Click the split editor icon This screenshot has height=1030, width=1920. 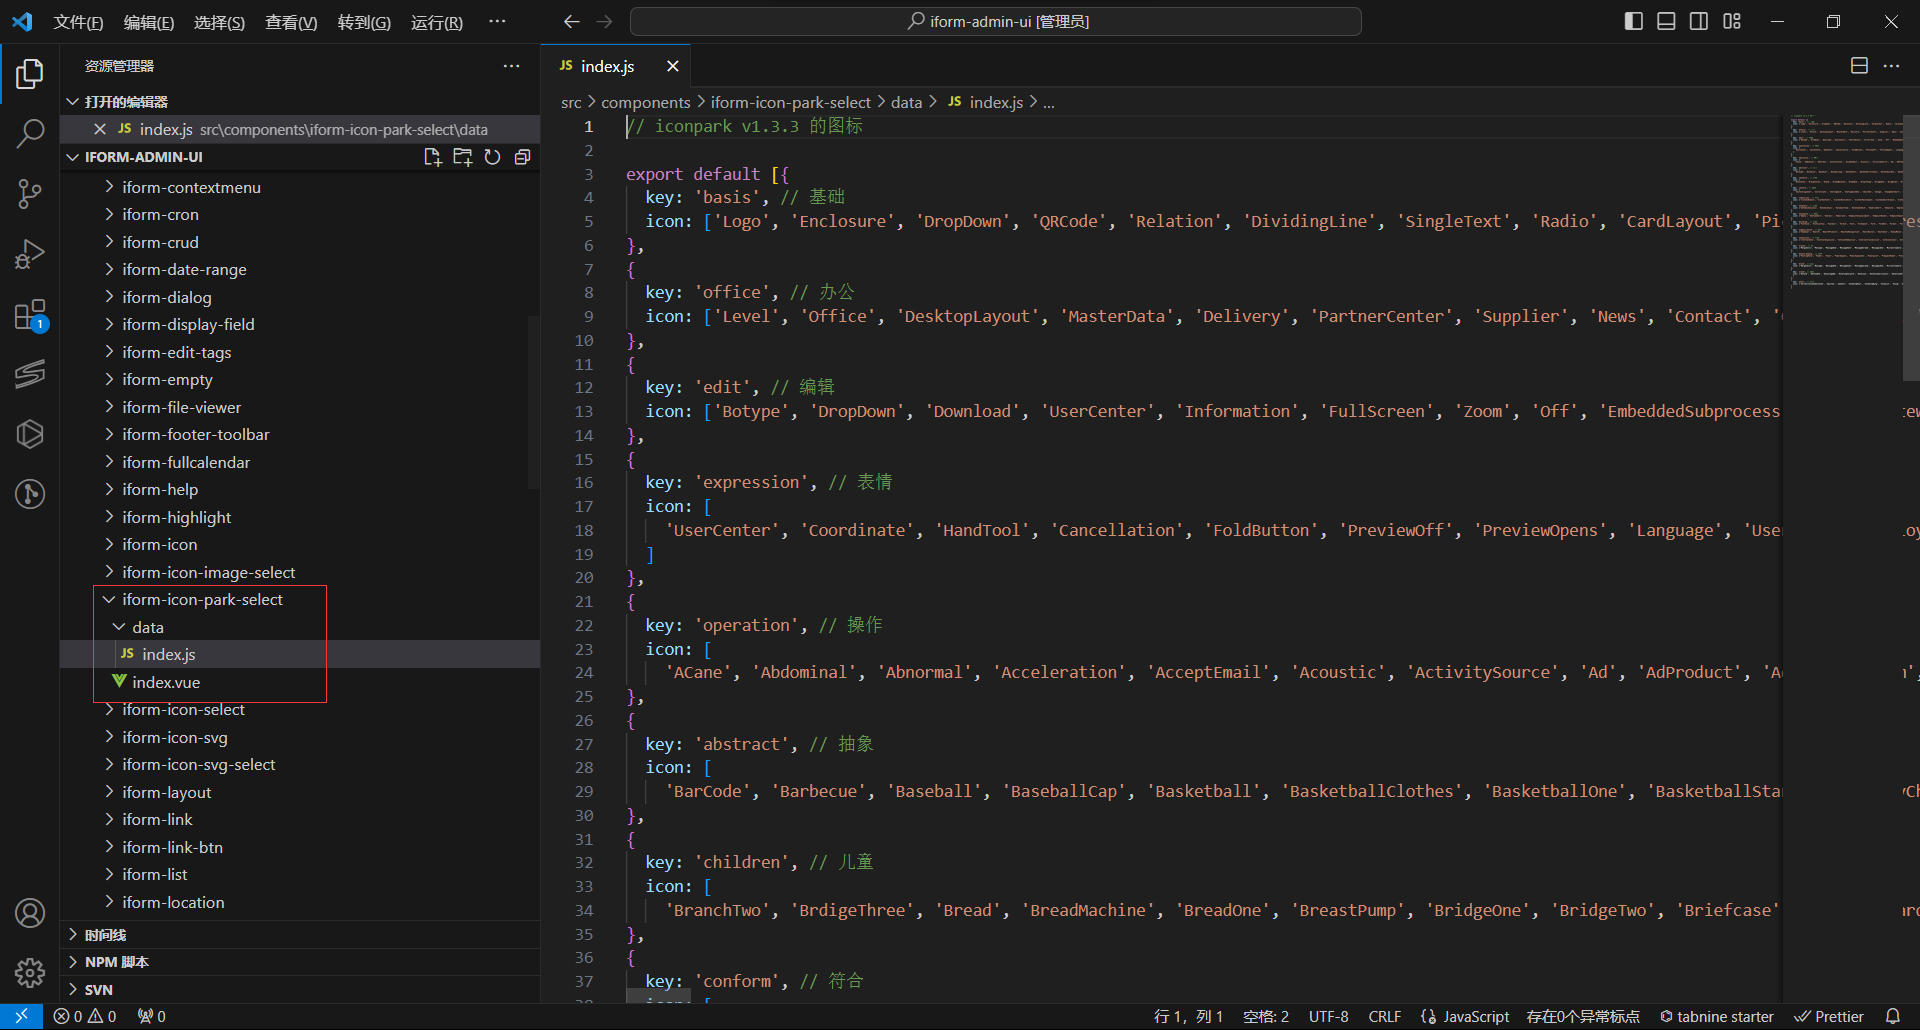(x=1859, y=66)
